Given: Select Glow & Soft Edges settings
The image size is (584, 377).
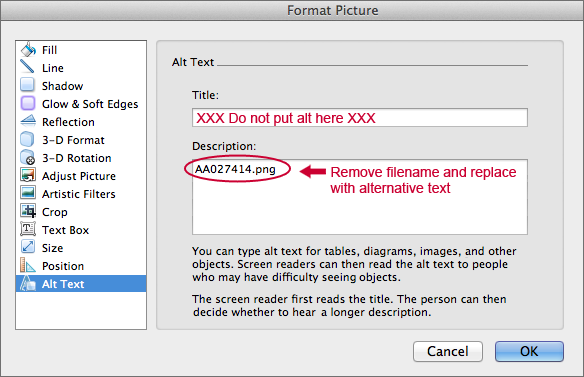Looking at the screenshot, I should coord(81,104).
